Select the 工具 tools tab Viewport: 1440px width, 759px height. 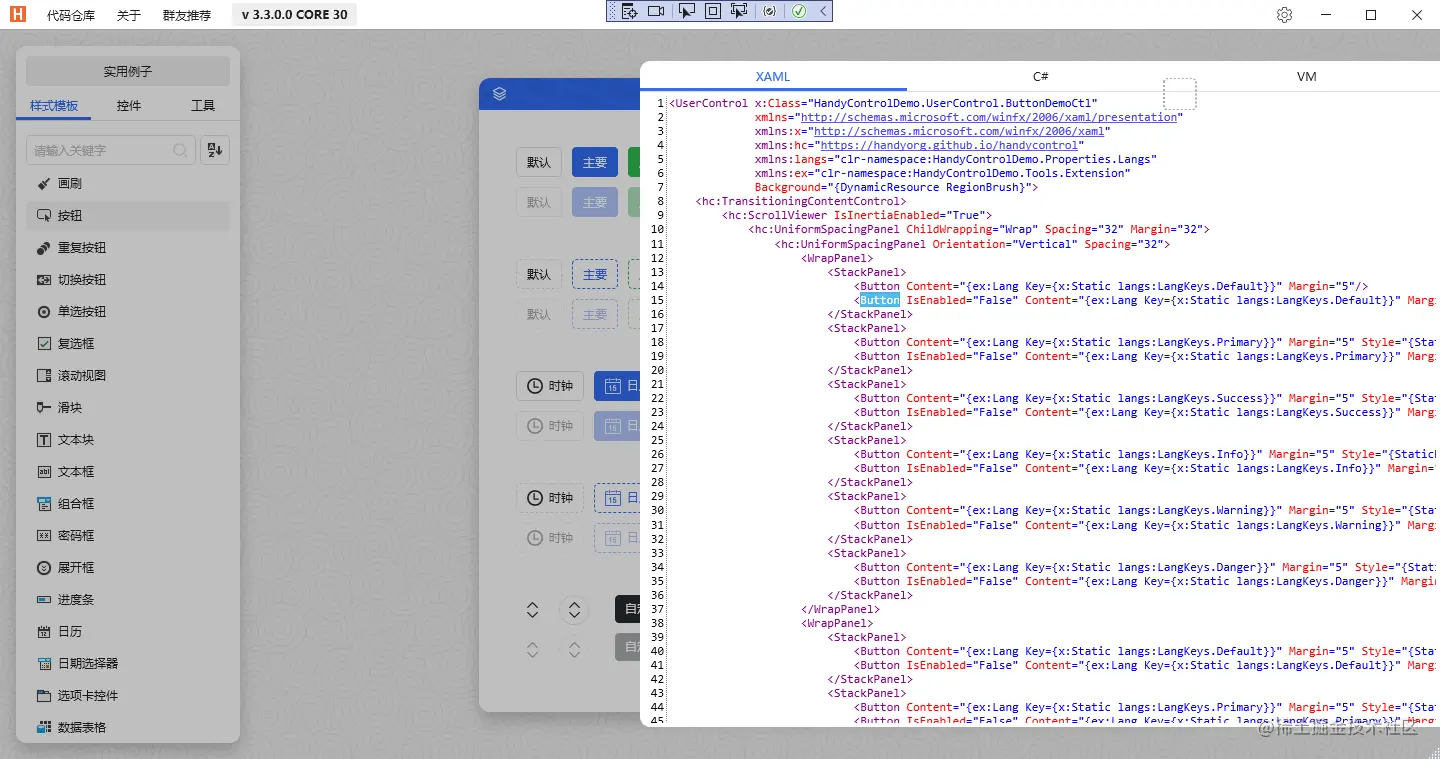click(203, 106)
